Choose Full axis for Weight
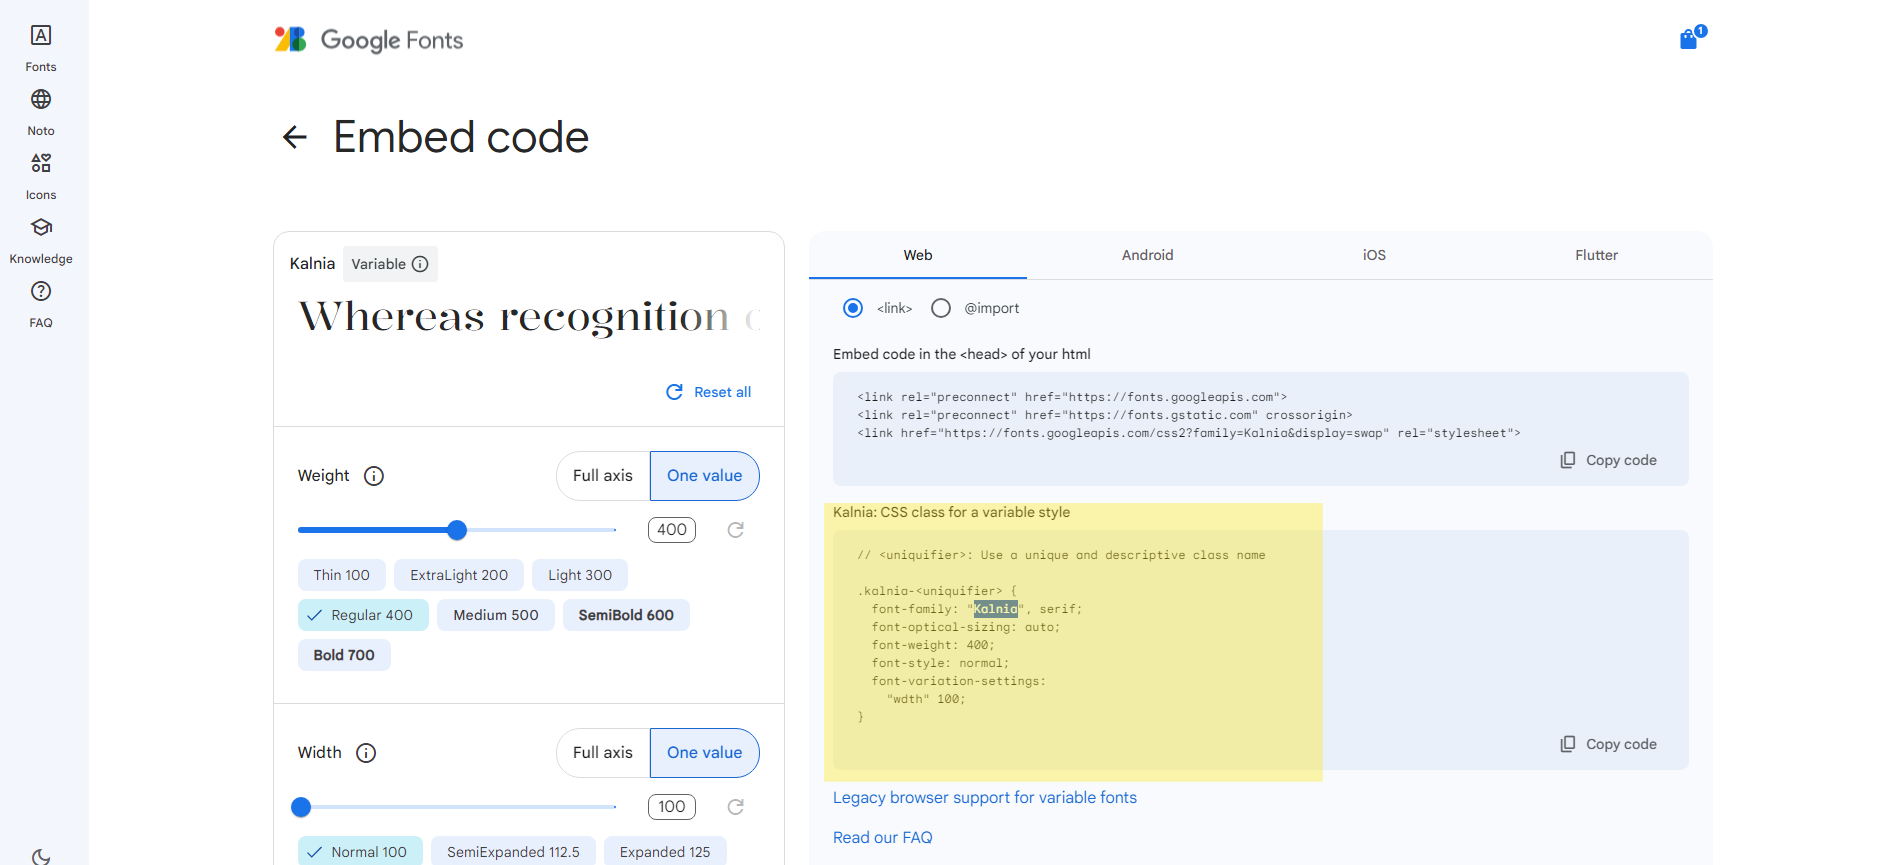Viewport: 1895px width, 865px height. pyautogui.click(x=603, y=476)
